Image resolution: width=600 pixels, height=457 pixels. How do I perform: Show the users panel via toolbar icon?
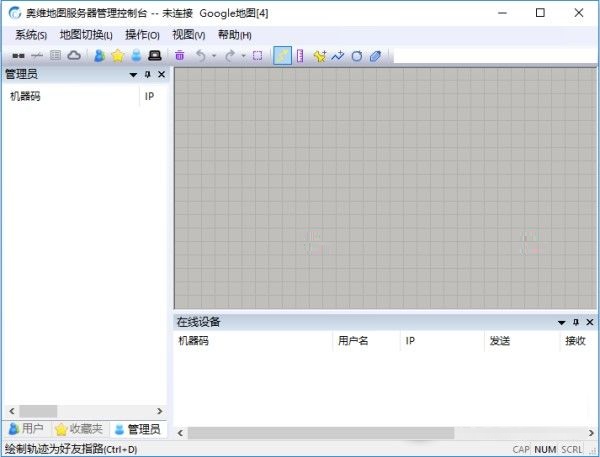(x=99, y=56)
